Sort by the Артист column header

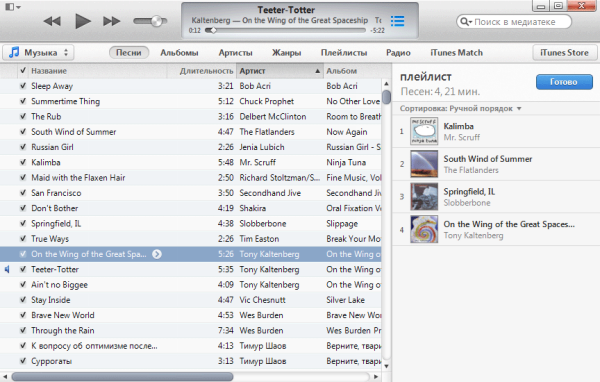coord(279,71)
